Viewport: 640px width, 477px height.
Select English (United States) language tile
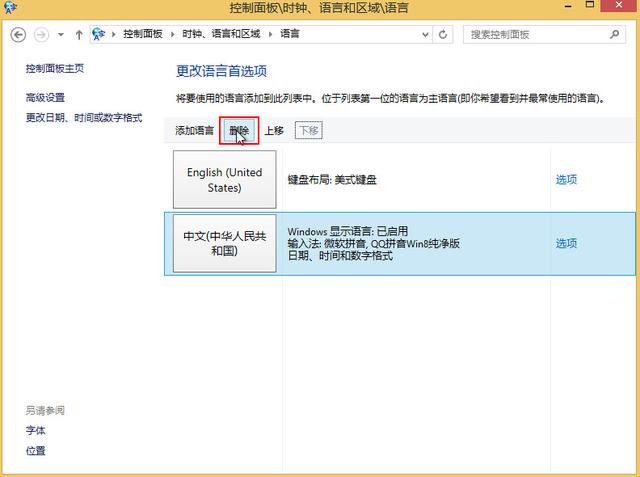pyautogui.click(x=224, y=180)
